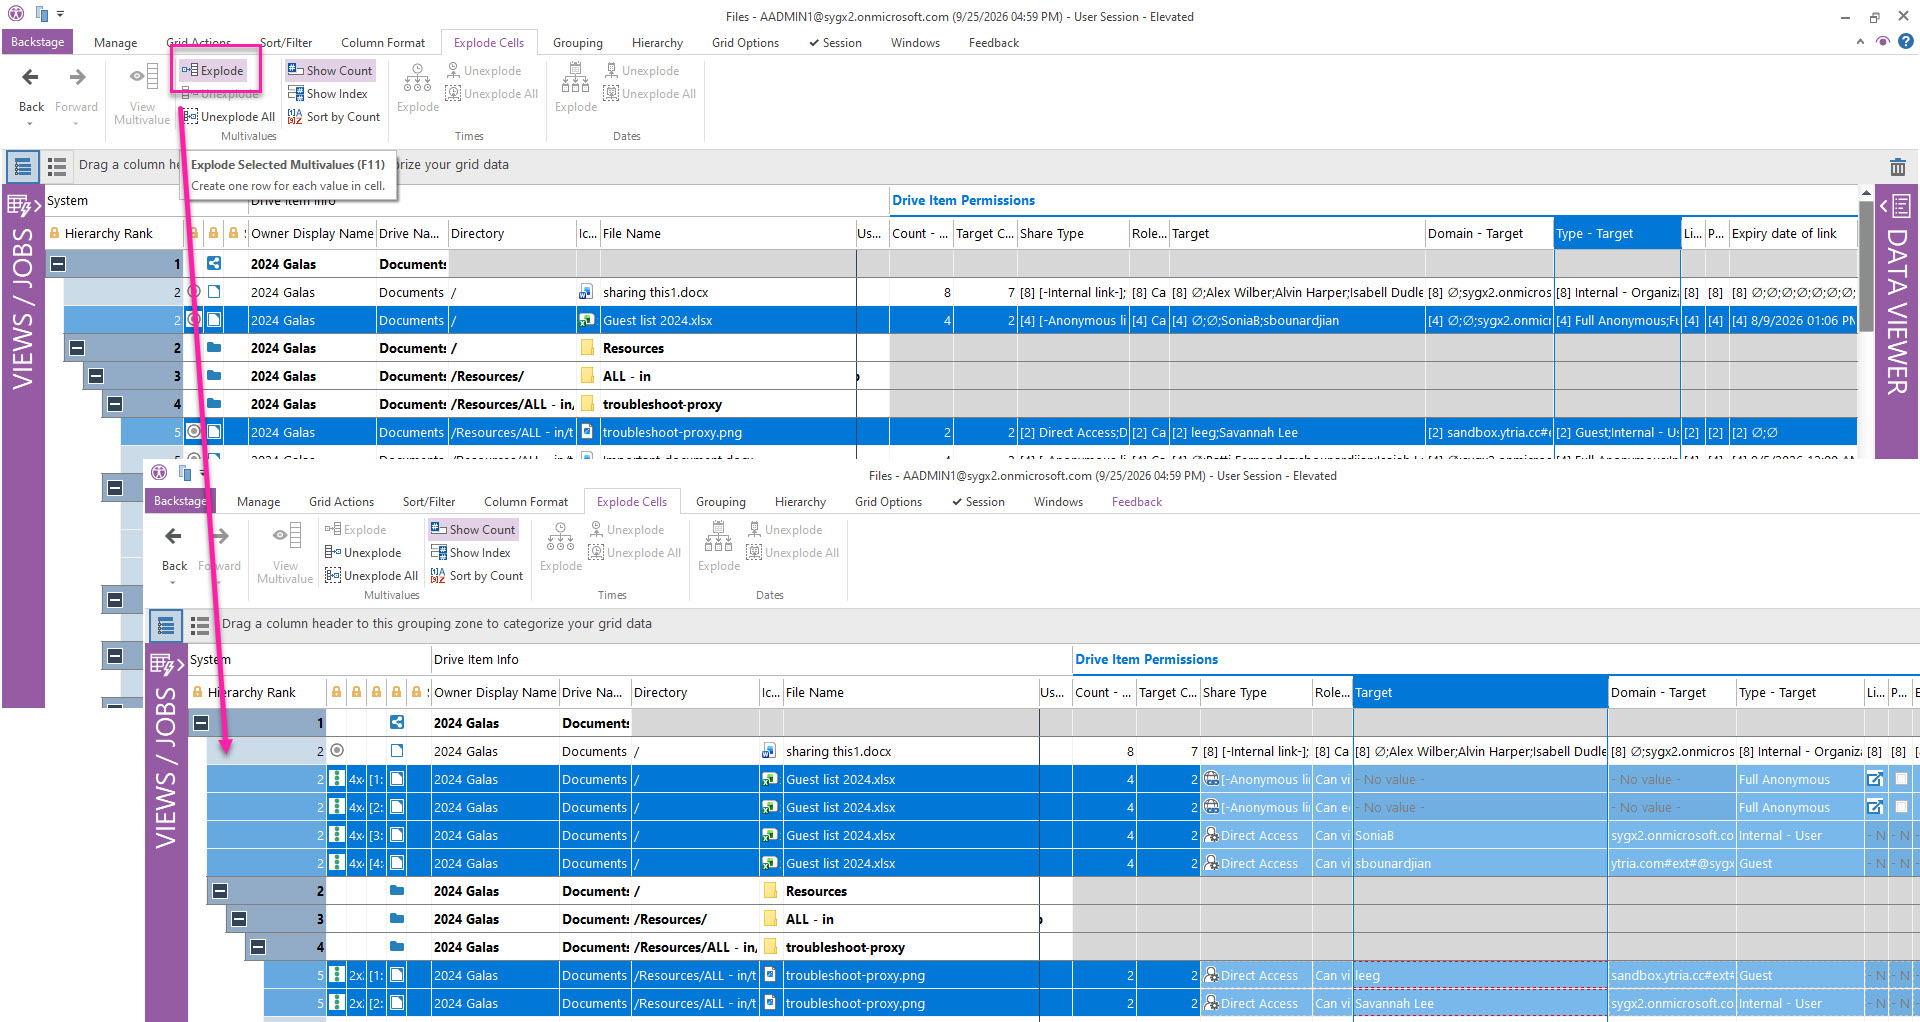Click link icon on first Anonymous row, lower window
Screen dimensions: 1920x1022
pos(1874,779)
